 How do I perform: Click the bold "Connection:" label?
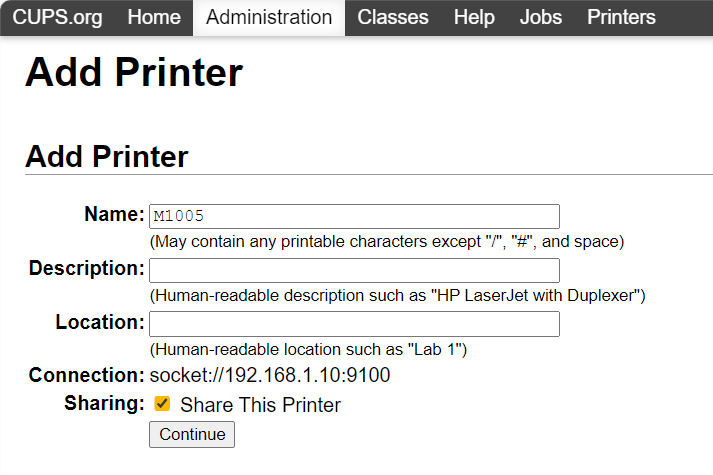(x=86, y=376)
